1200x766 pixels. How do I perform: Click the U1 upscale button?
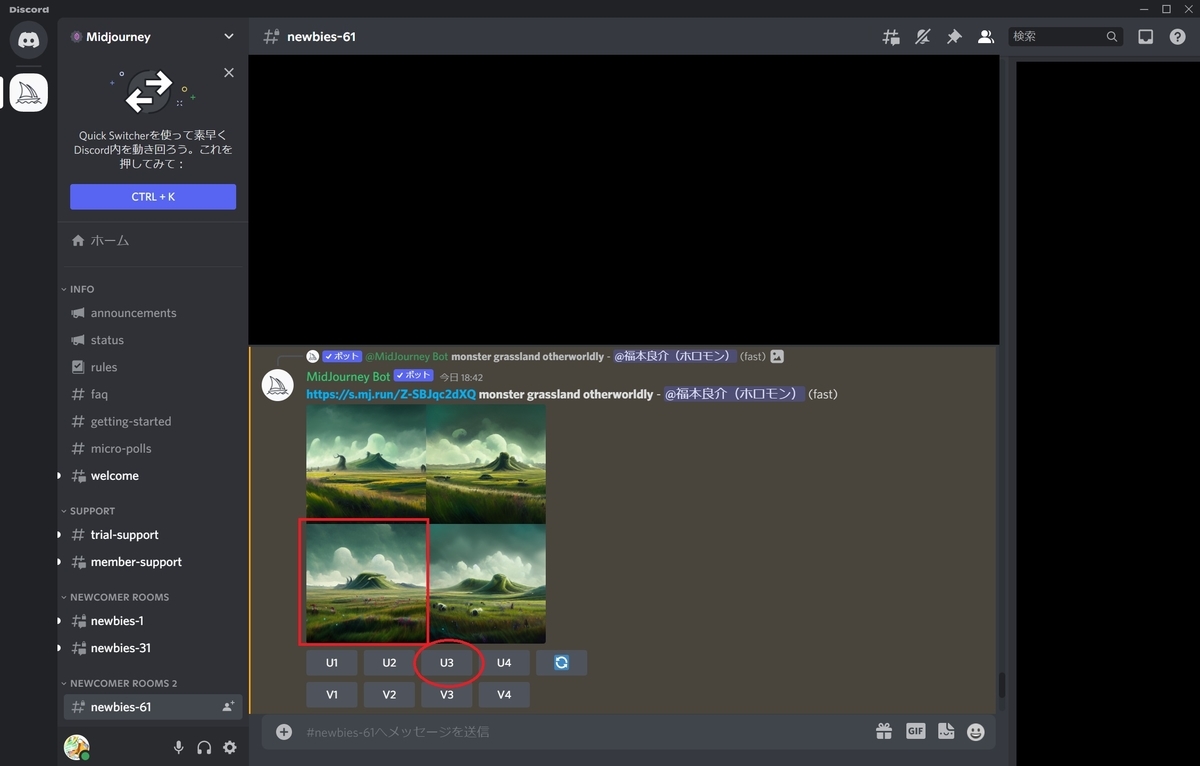[x=332, y=663]
